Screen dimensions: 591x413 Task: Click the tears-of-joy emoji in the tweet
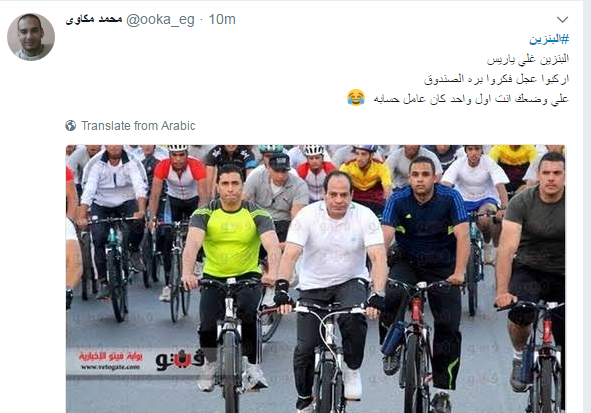pyautogui.click(x=356, y=98)
